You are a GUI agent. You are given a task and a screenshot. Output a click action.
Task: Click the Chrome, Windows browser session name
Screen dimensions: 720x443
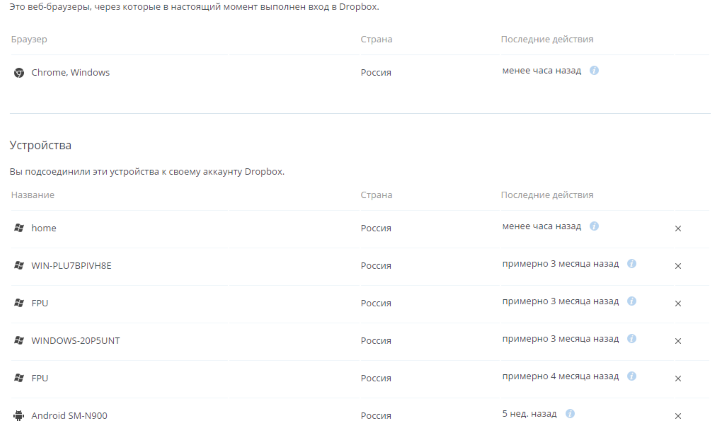pos(70,73)
